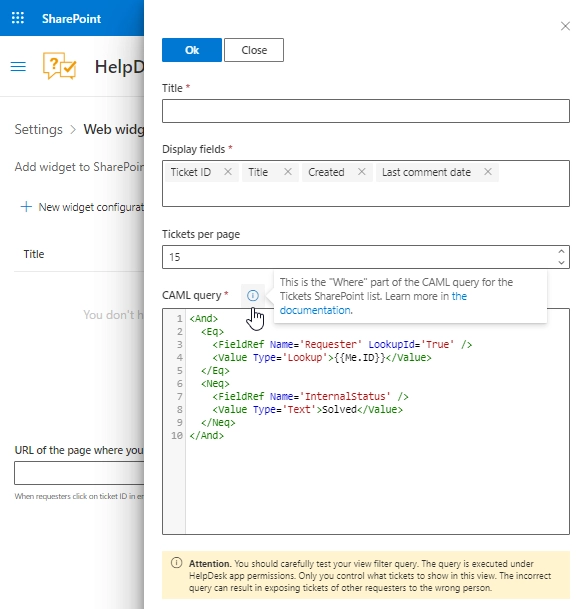Screen dimensions: 588x609
Task: Remove the Last comment date field tag
Action: click(488, 172)
